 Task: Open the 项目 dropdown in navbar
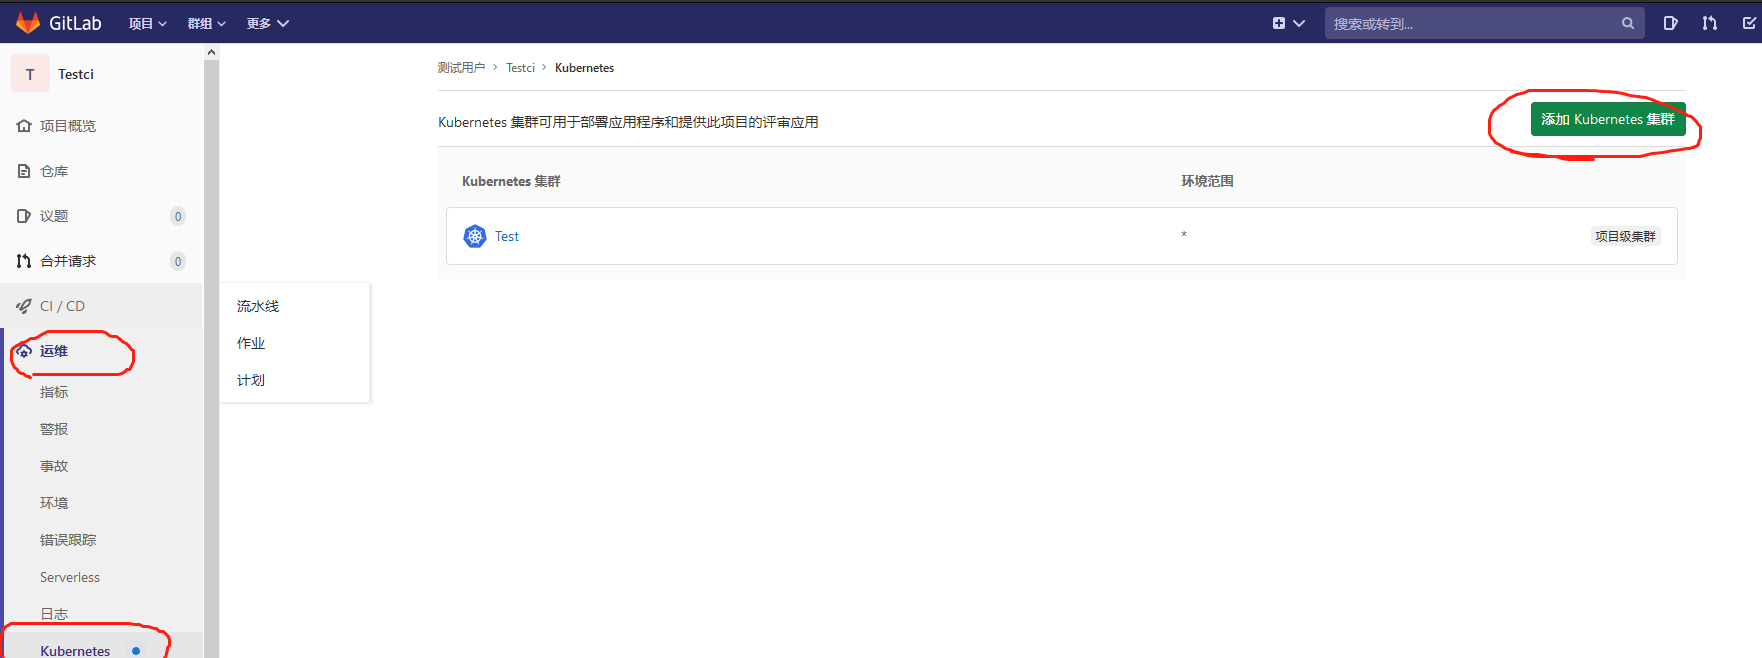click(147, 23)
